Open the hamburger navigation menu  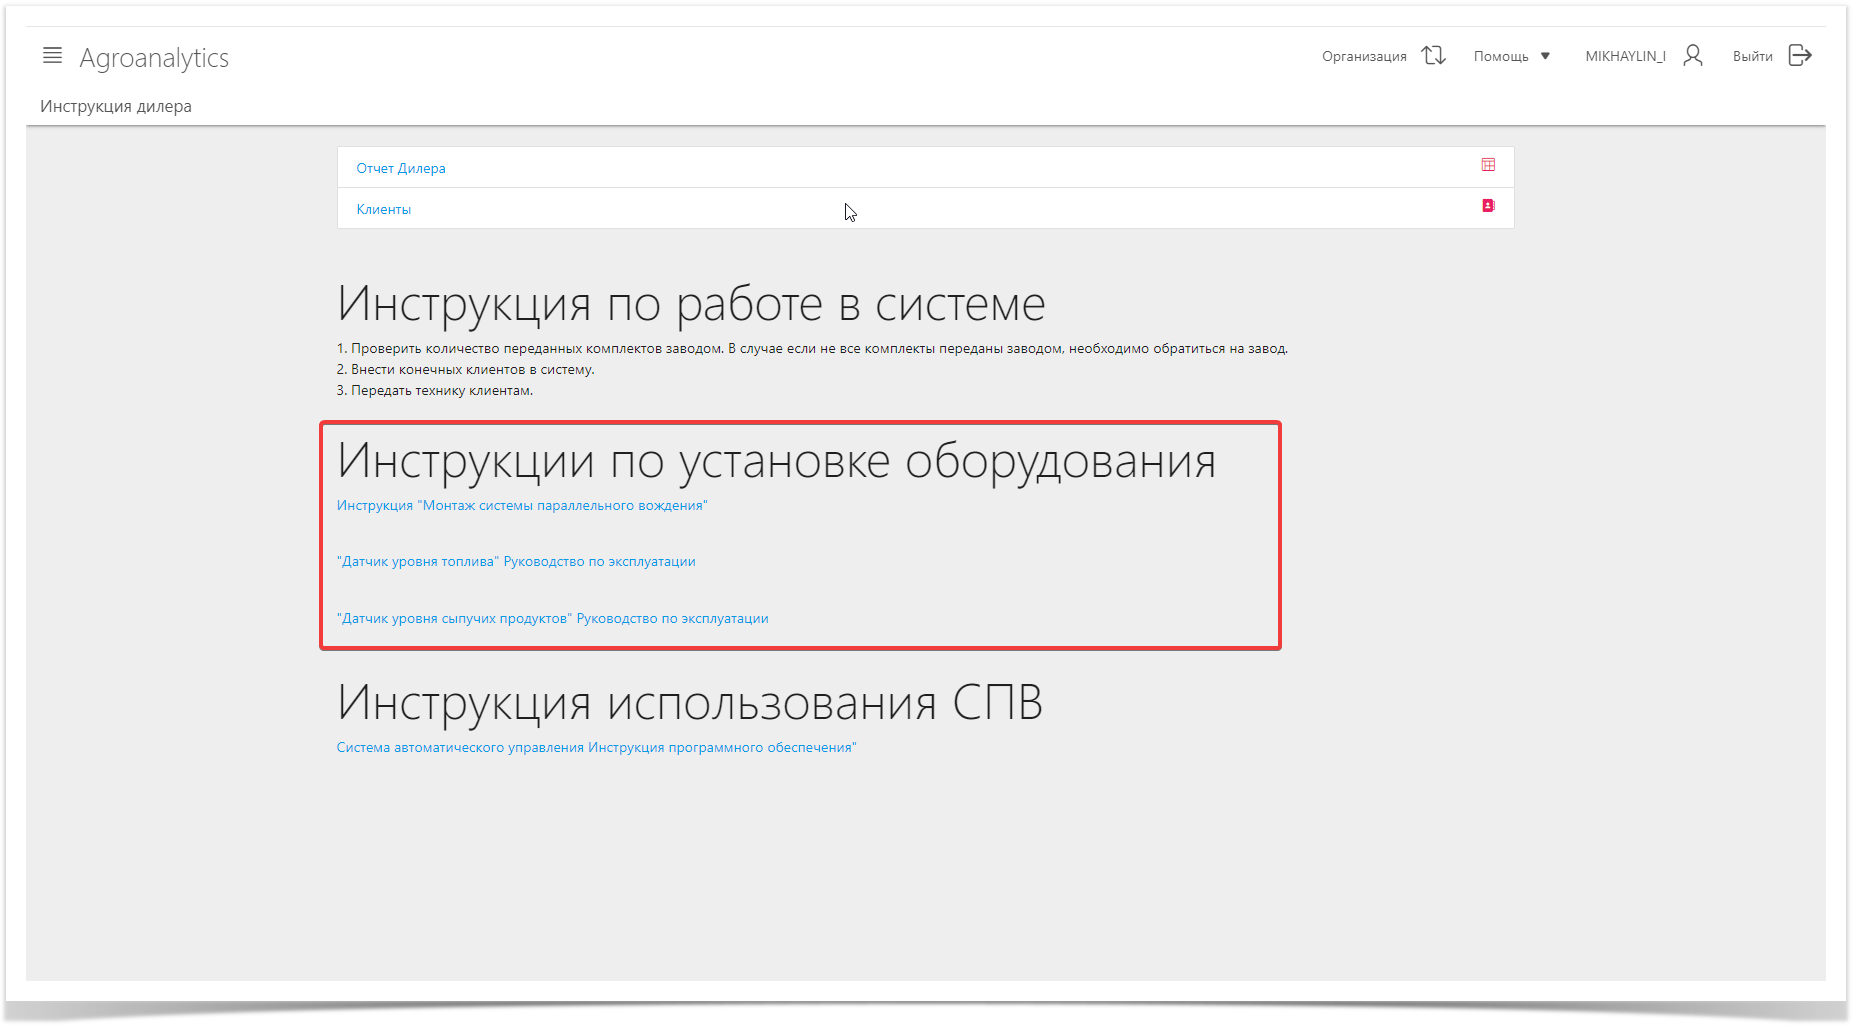pos(52,56)
